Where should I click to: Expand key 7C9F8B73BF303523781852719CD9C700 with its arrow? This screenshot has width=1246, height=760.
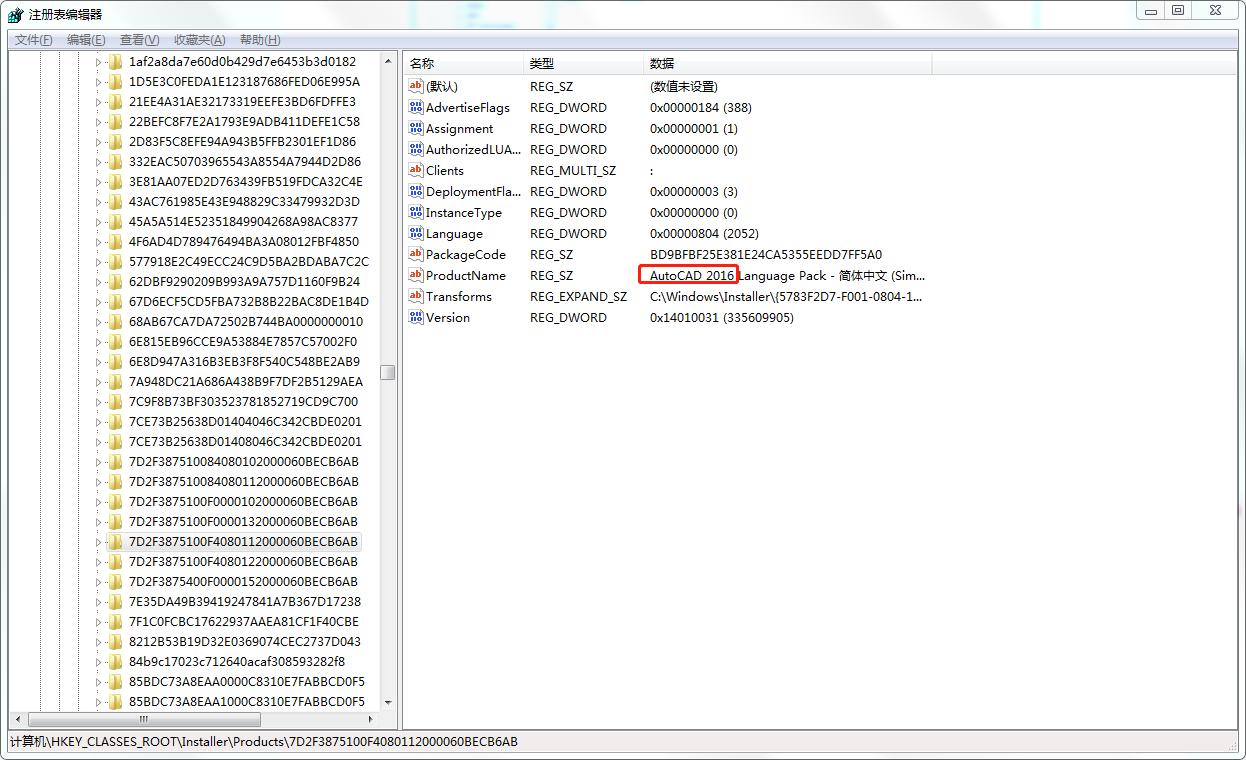(99, 402)
